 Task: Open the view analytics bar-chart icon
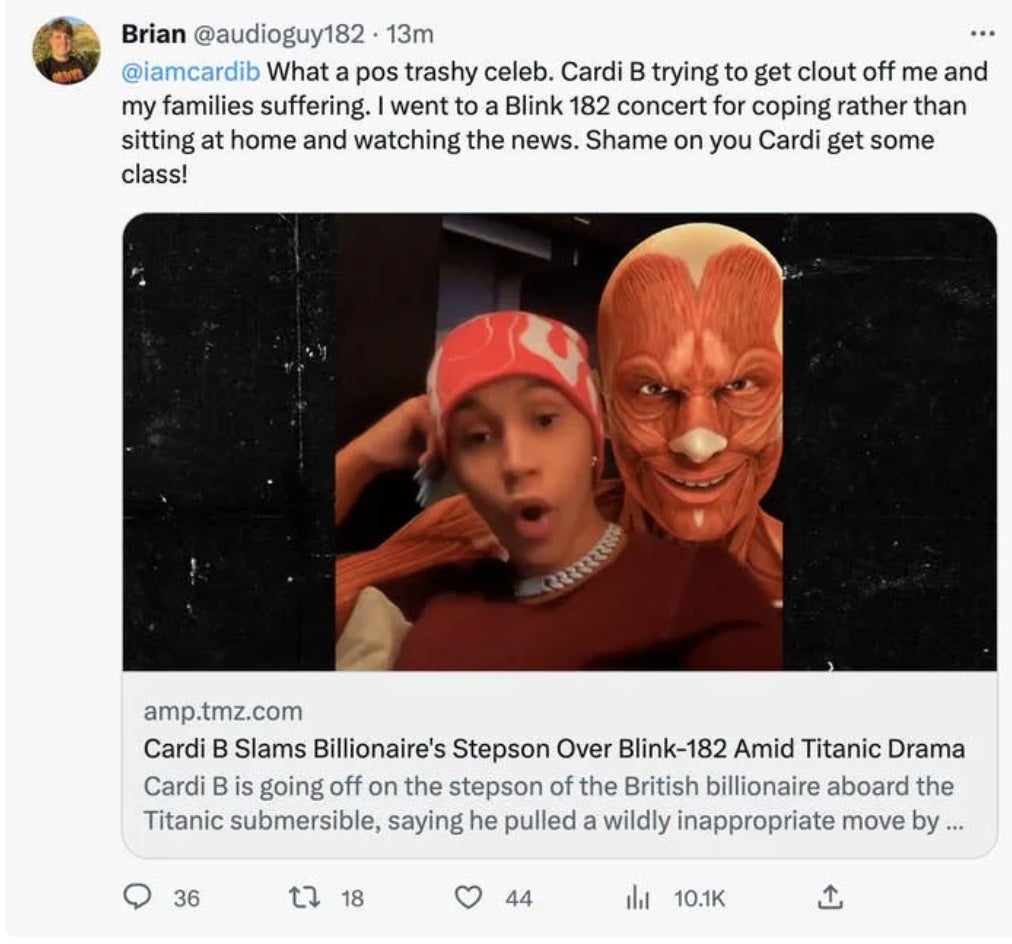coord(637,898)
